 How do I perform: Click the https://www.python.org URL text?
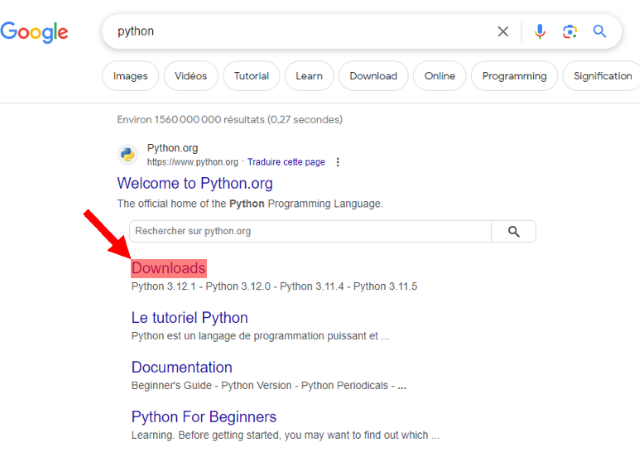coord(192,162)
